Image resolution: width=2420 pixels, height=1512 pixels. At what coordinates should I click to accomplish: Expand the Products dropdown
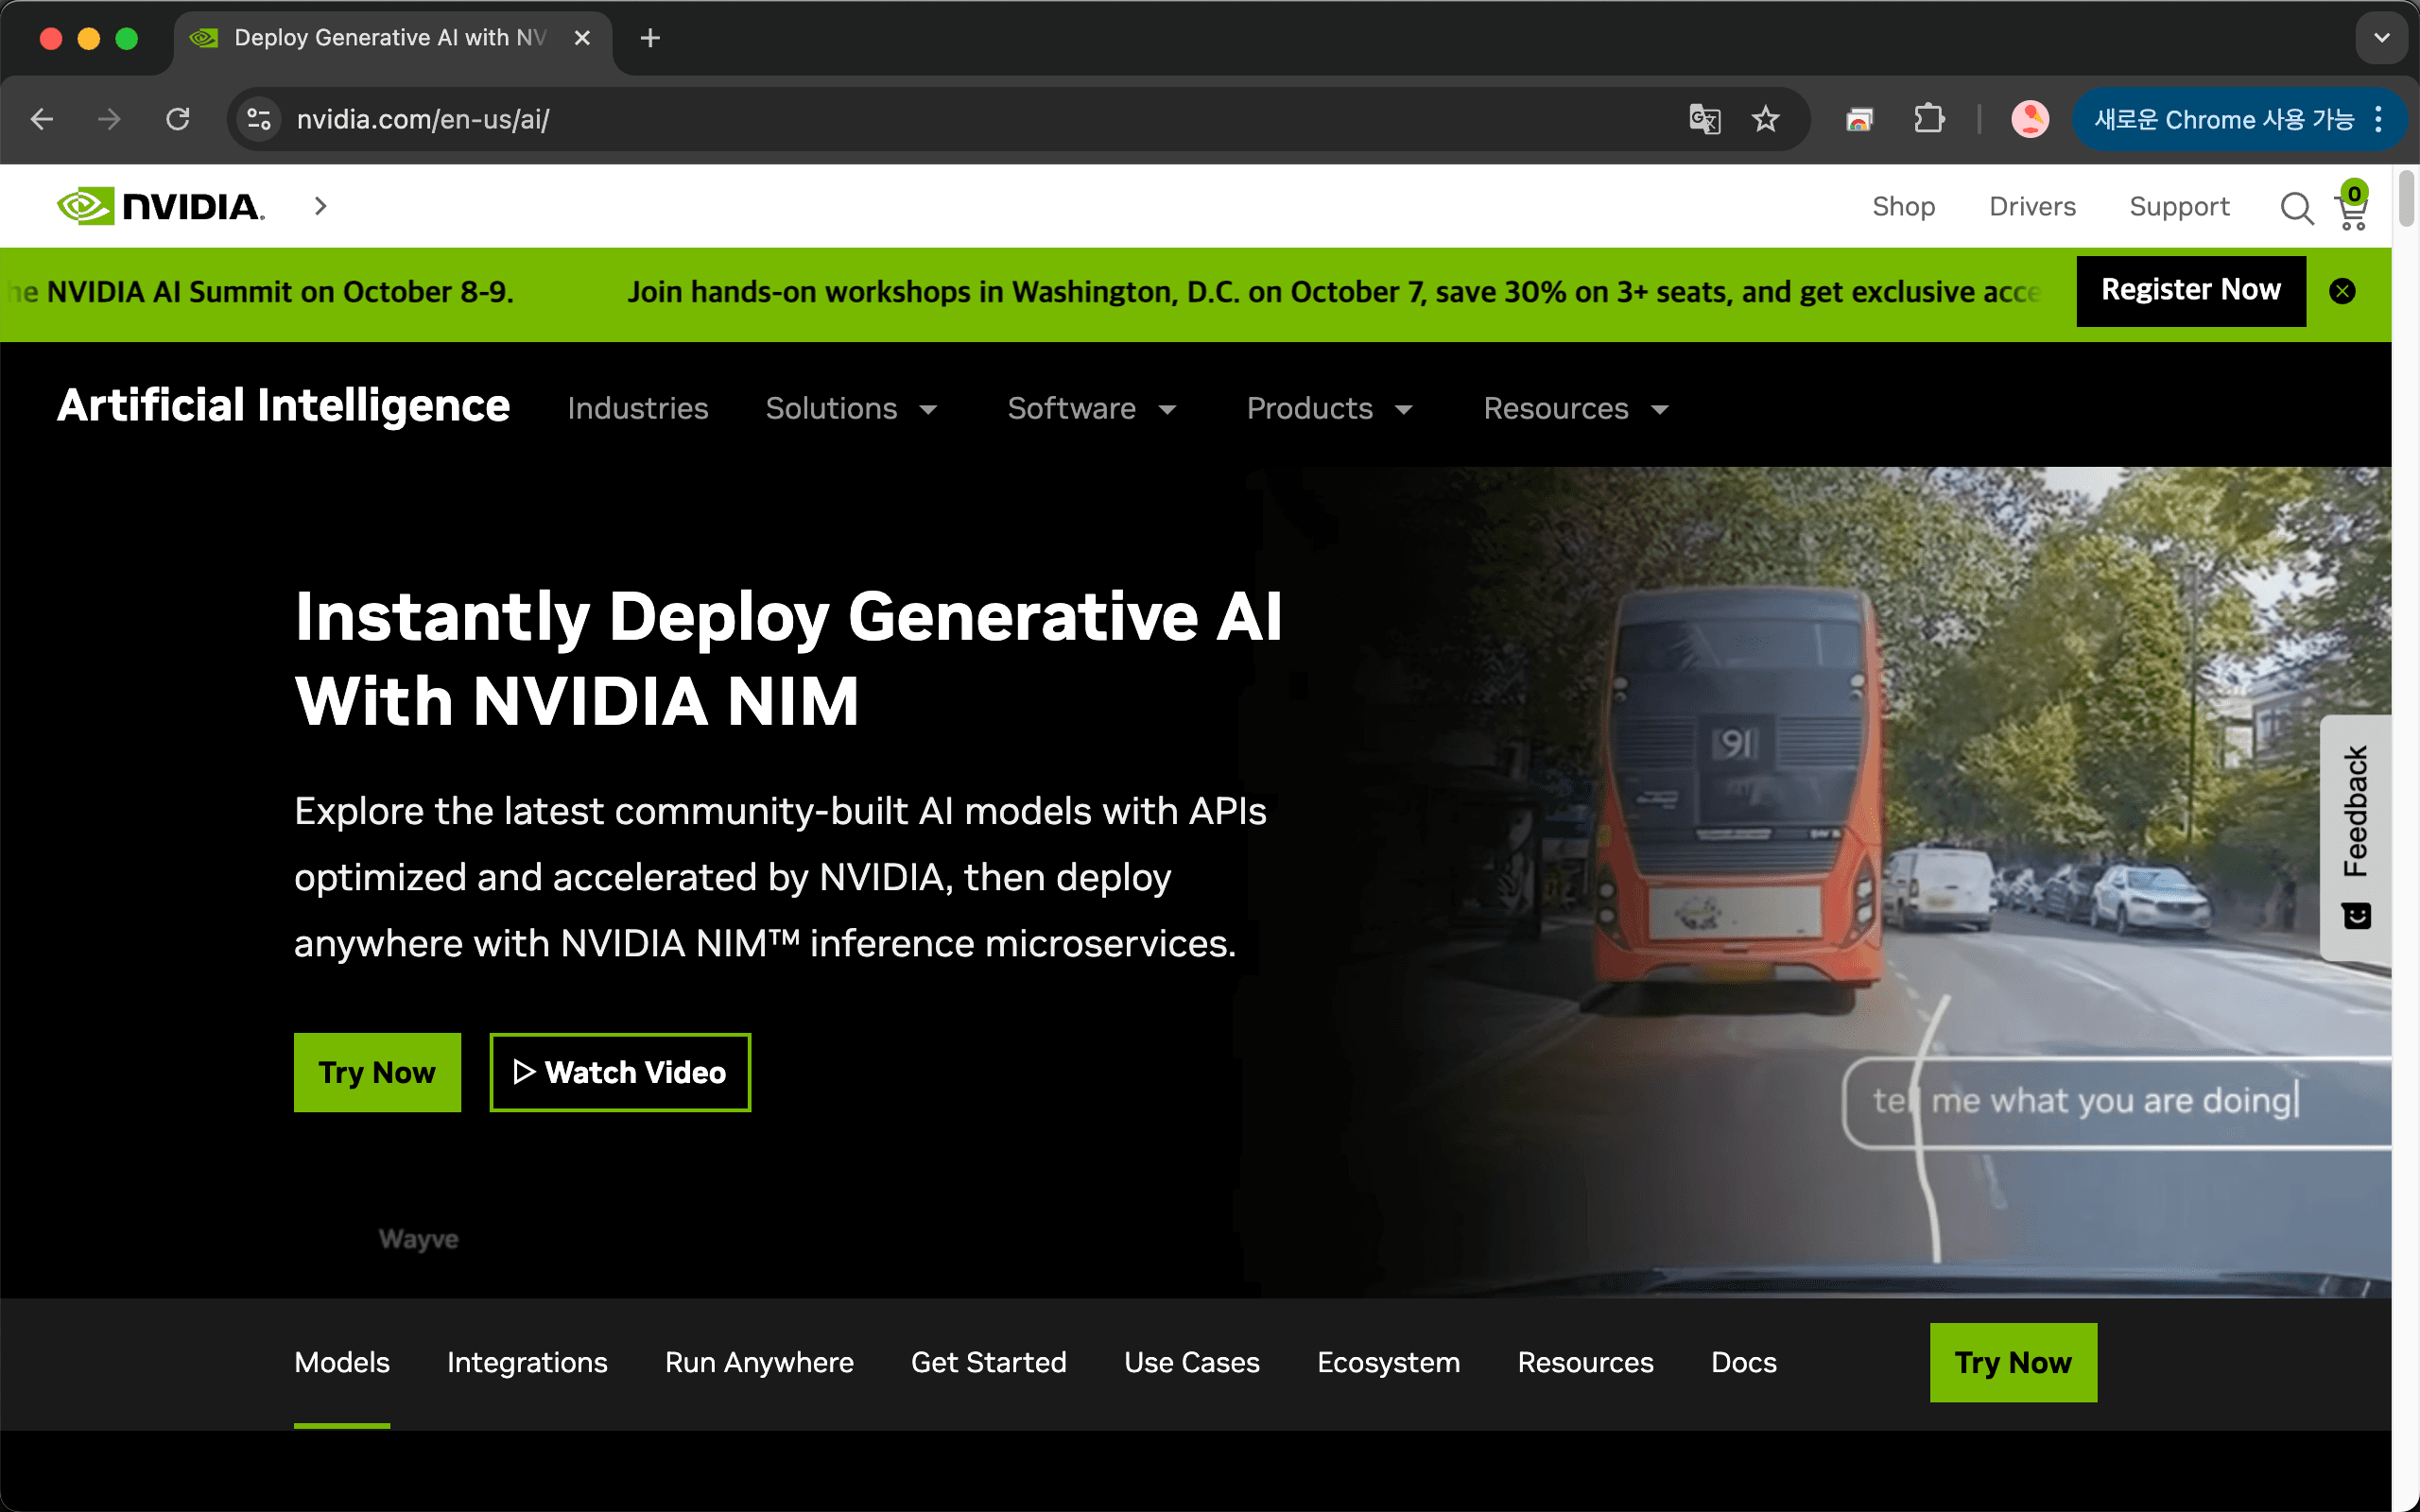pos(1329,408)
